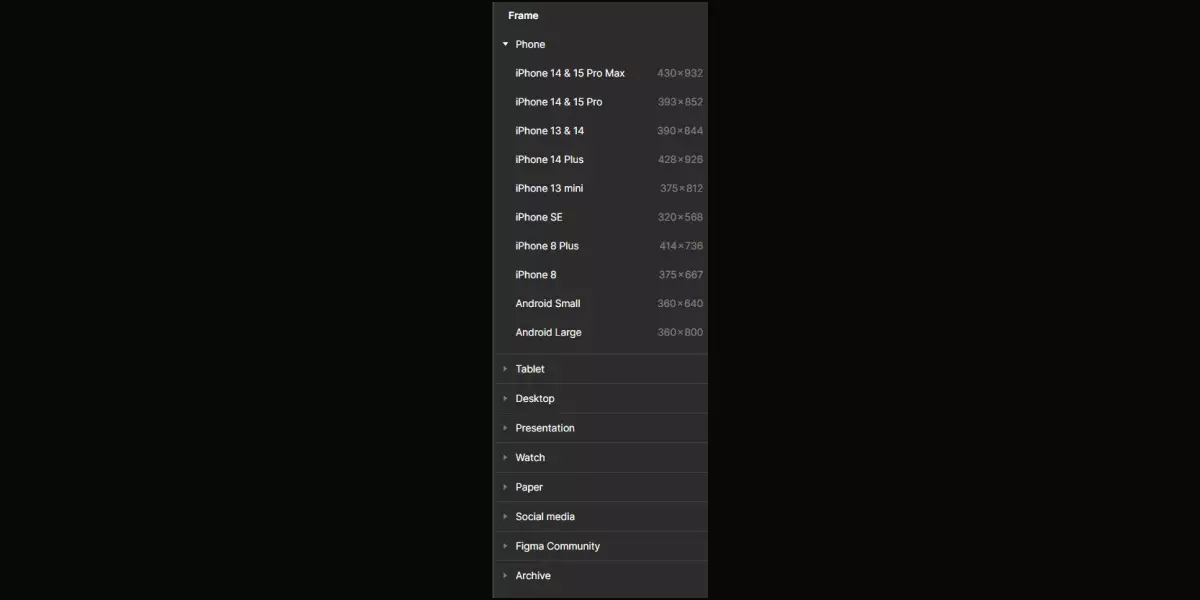Screen dimensions: 1200x600
Task: Expand the Figma Community section
Action: (x=505, y=546)
